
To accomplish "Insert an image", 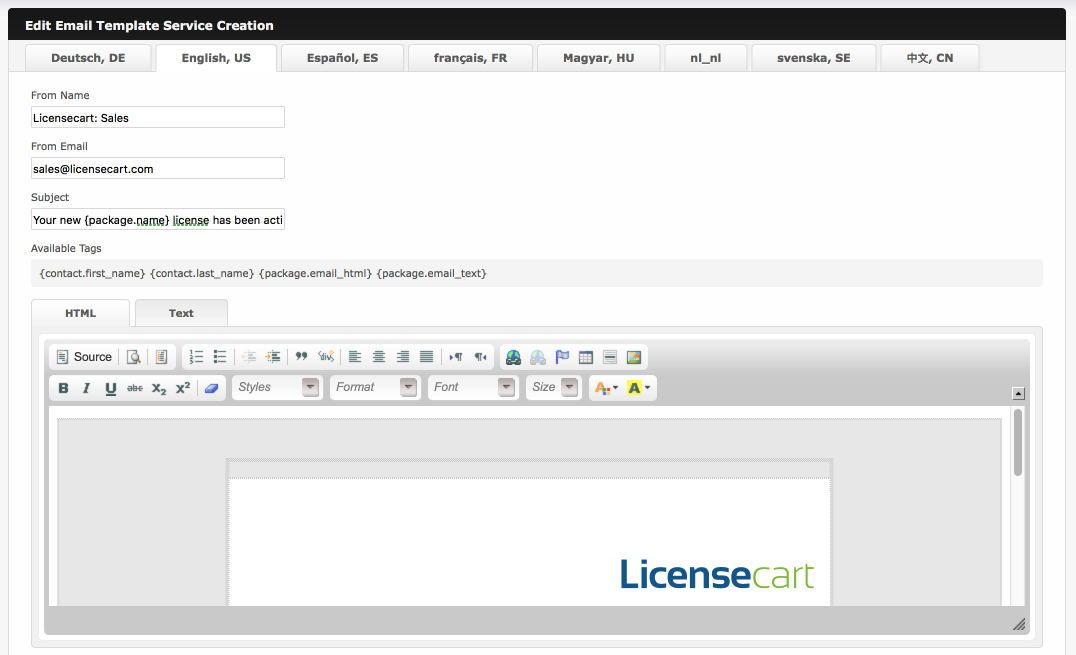I will [634, 357].
